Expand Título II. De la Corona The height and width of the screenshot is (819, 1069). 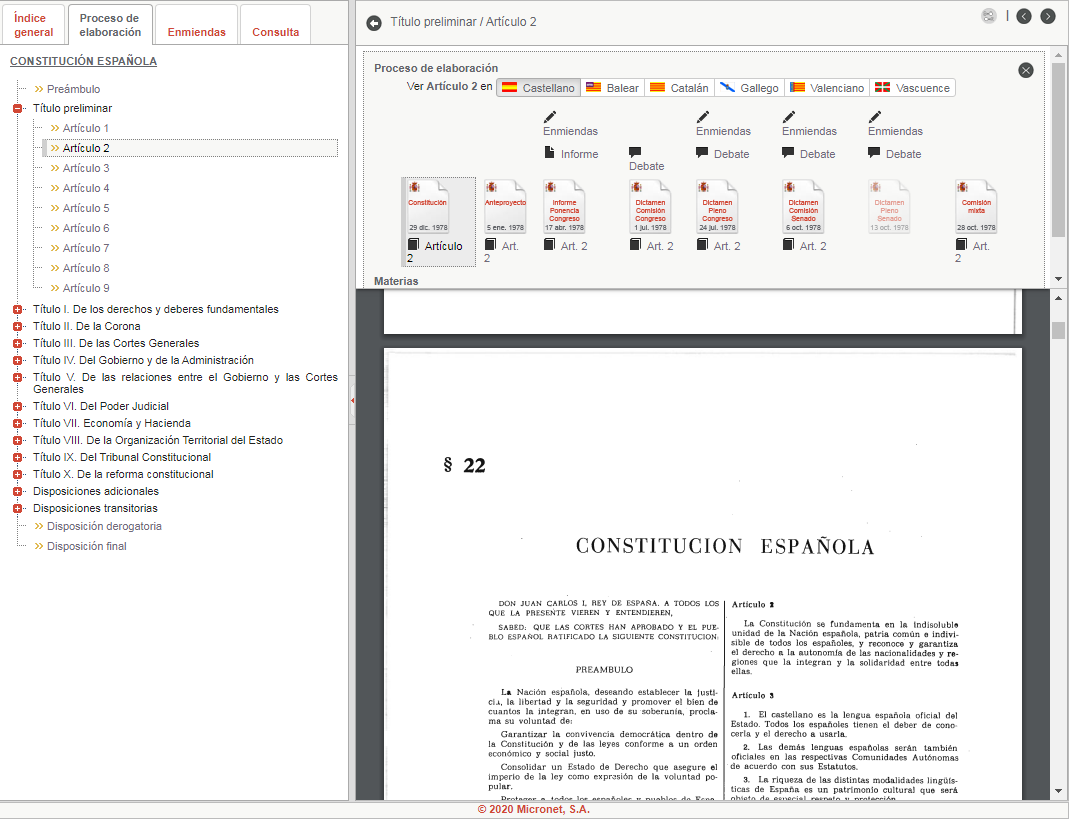pos(18,327)
